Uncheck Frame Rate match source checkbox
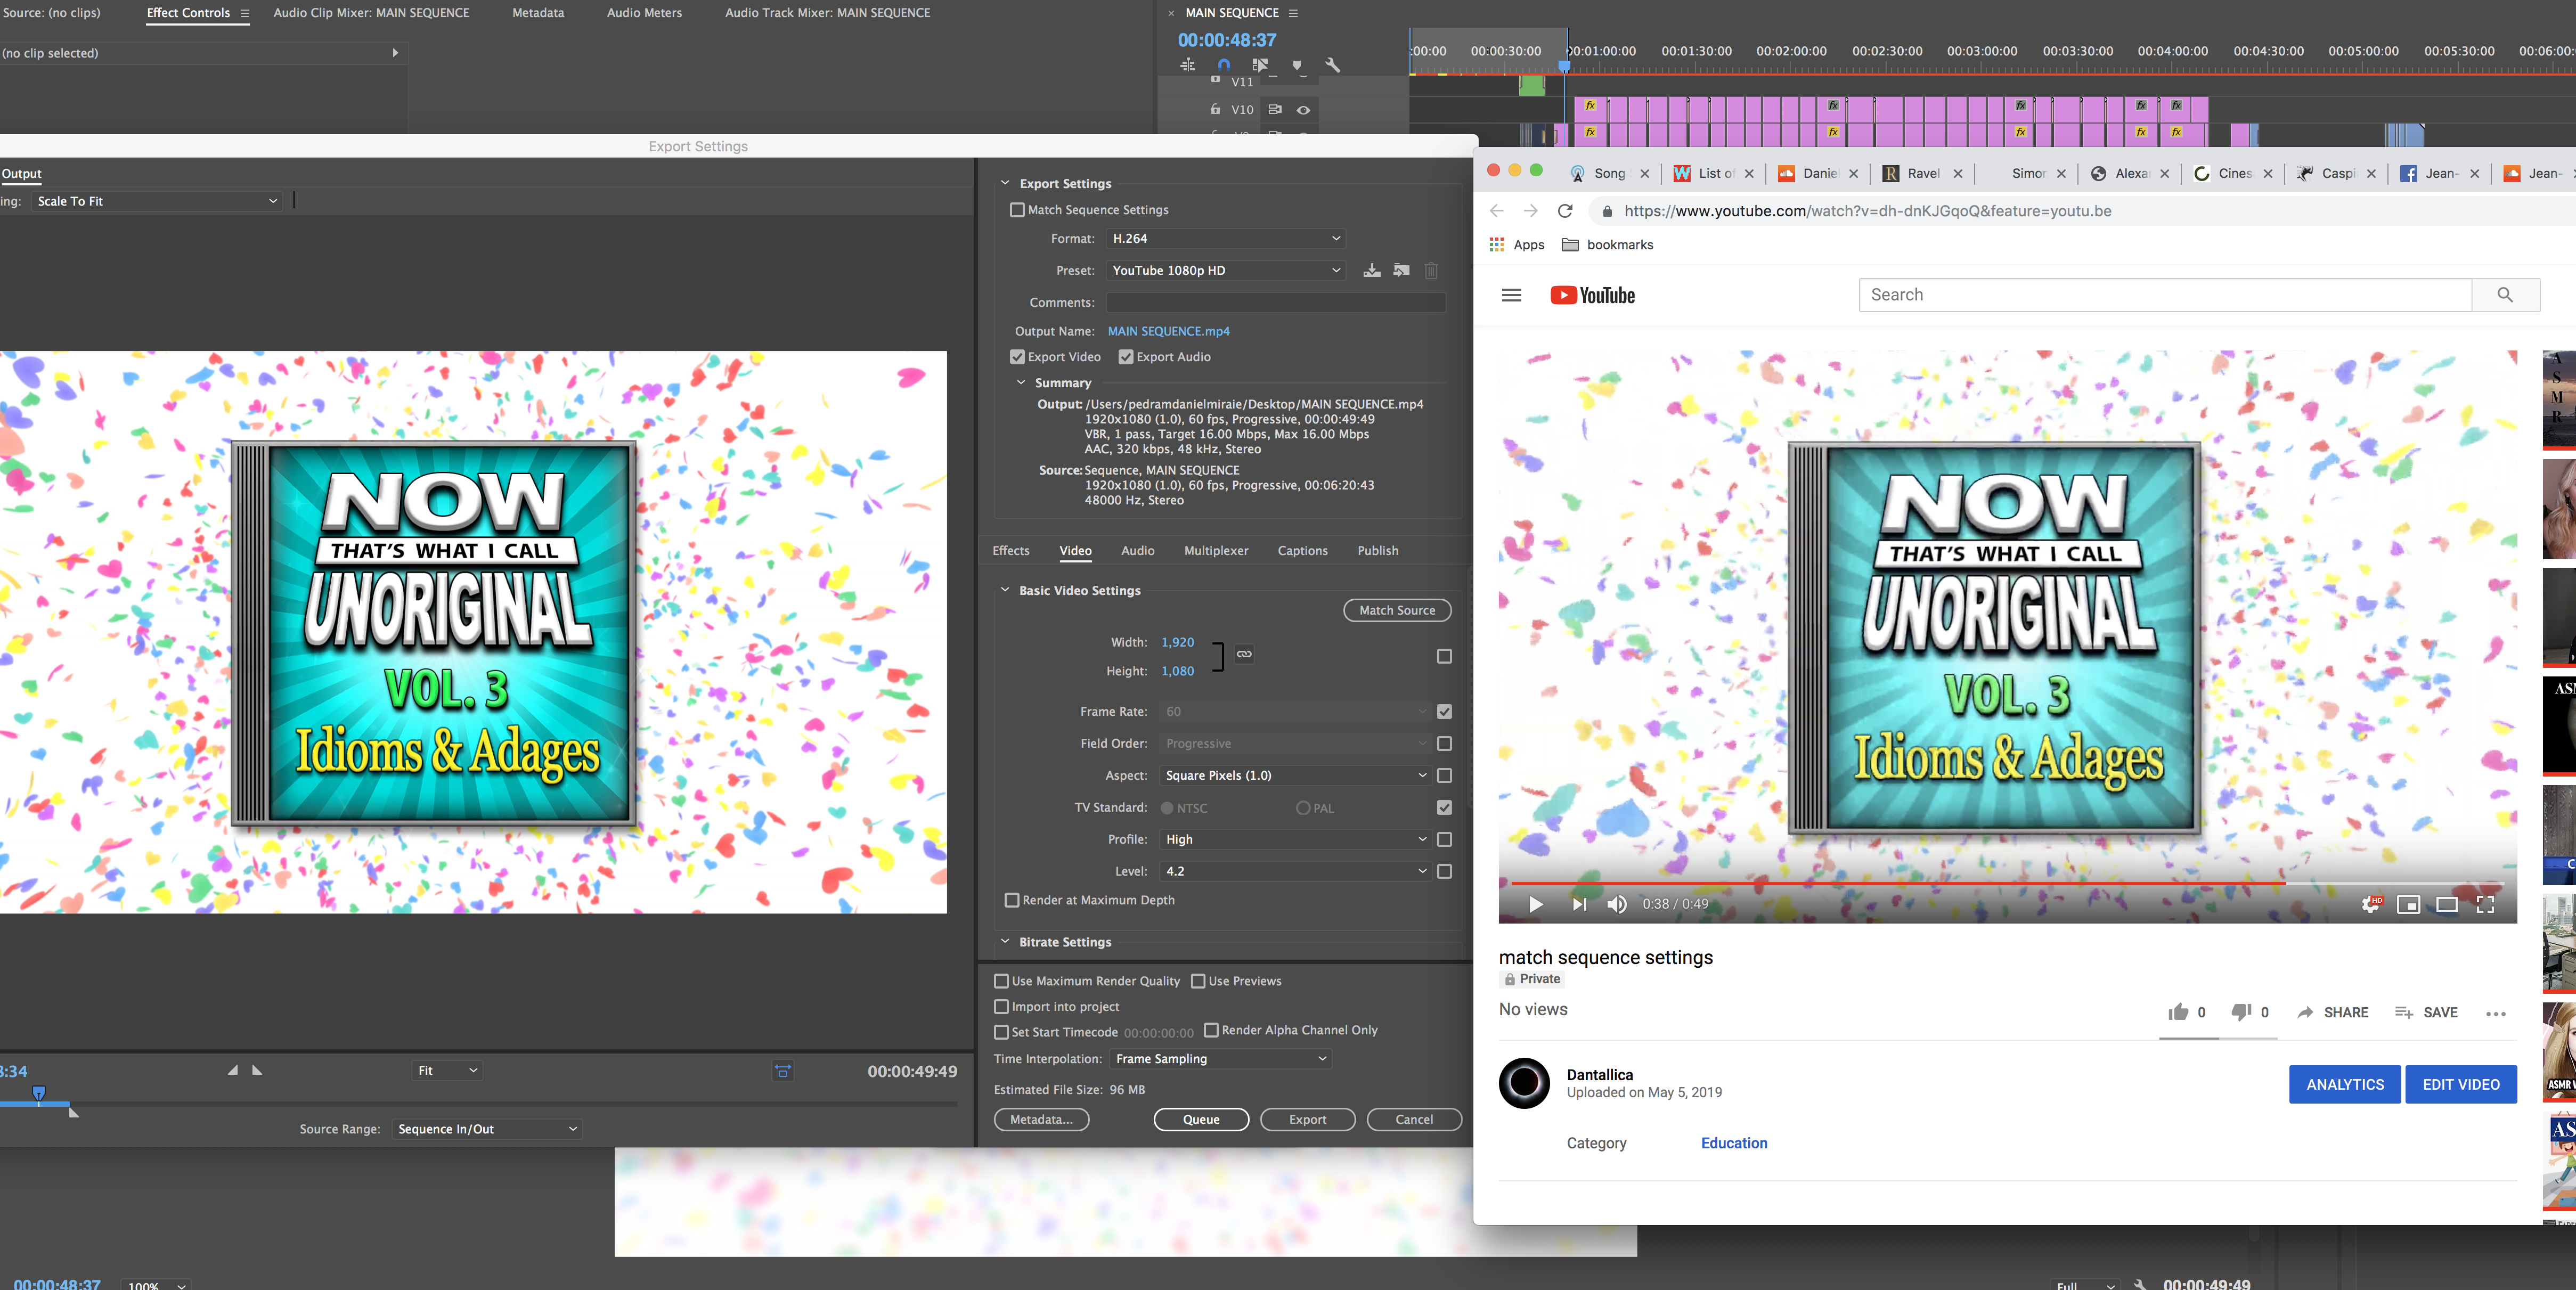Image resolution: width=2576 pixels, height=1290 pixels. click(x=1444, y=712)
